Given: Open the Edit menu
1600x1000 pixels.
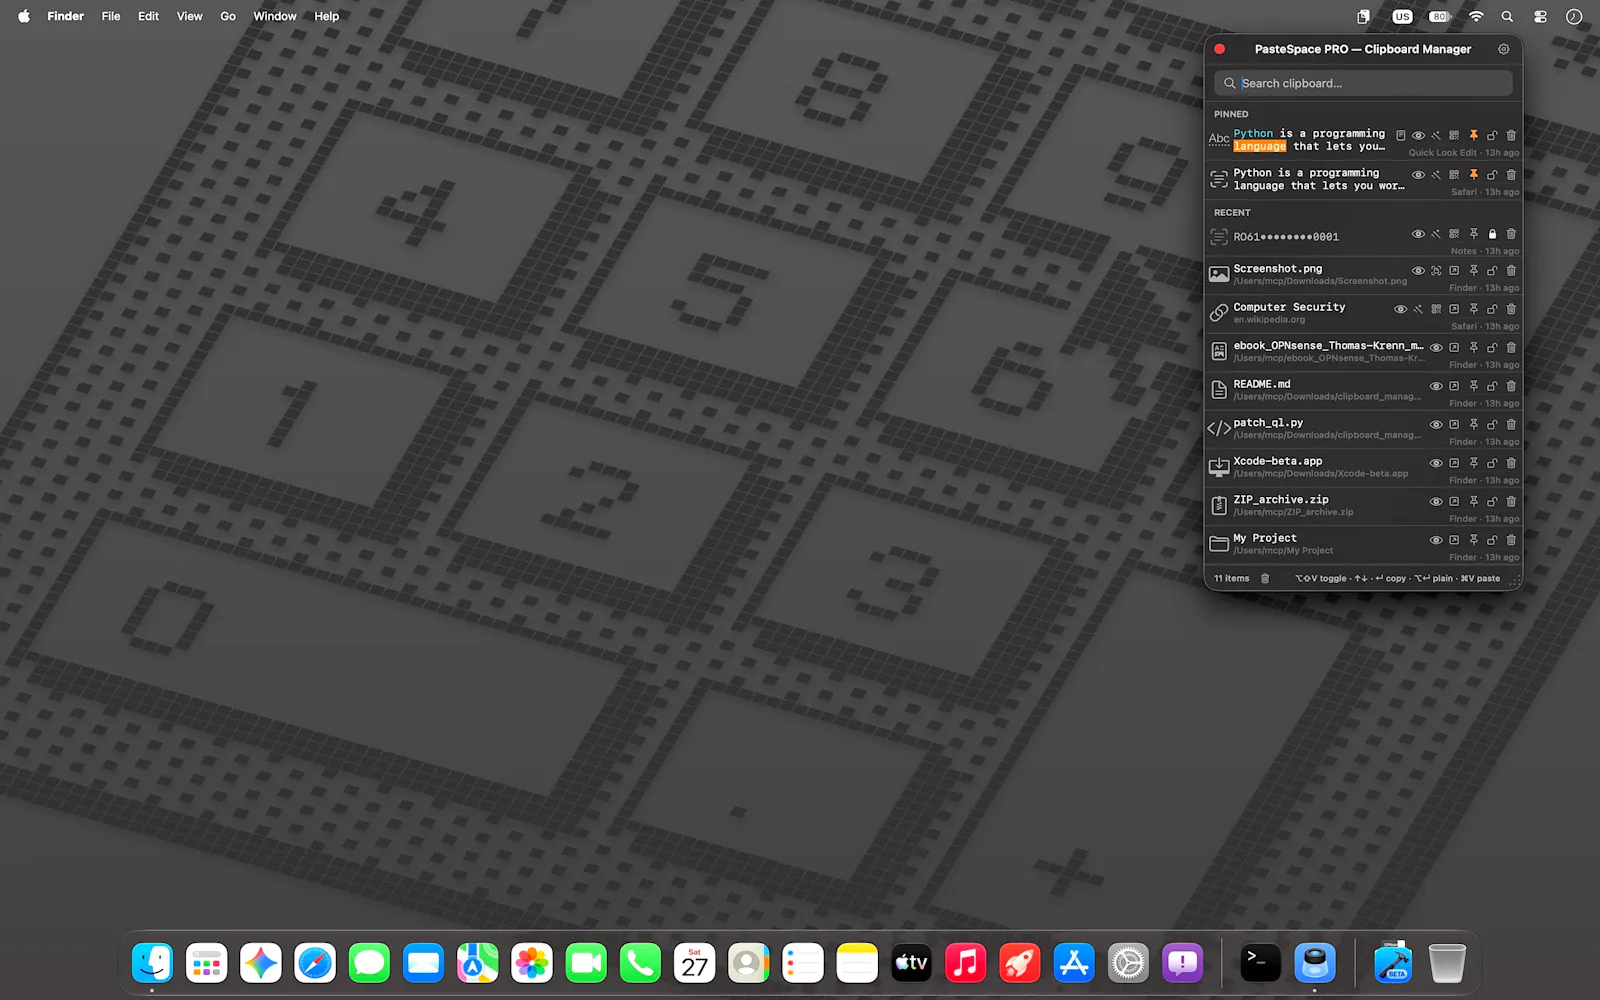Looking at the screenshot, I should 148,16.
